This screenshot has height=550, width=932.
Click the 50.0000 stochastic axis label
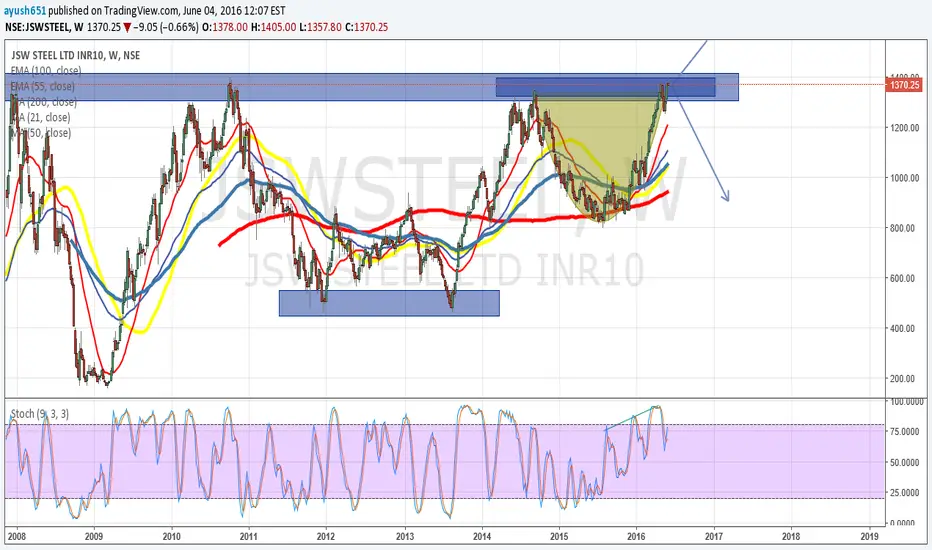click(x=907, y=462)
